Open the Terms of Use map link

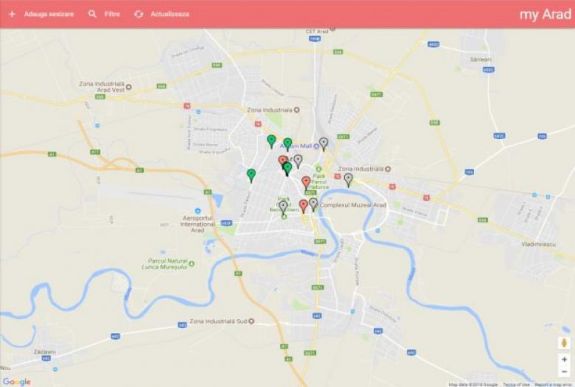(x=516, y=385)
